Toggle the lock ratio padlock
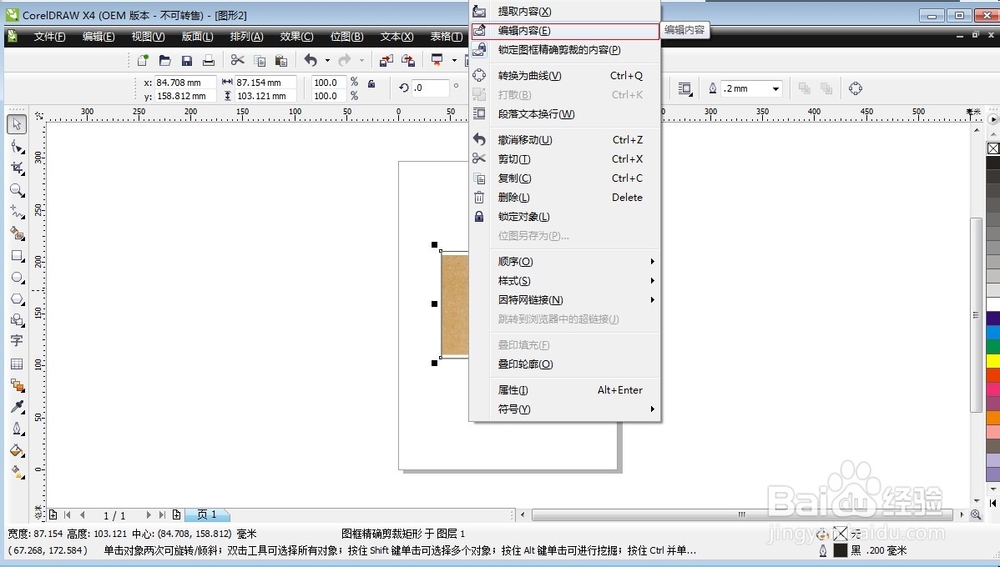The height and width of the screenshot is (567, 1000). [x=372, y=84]
